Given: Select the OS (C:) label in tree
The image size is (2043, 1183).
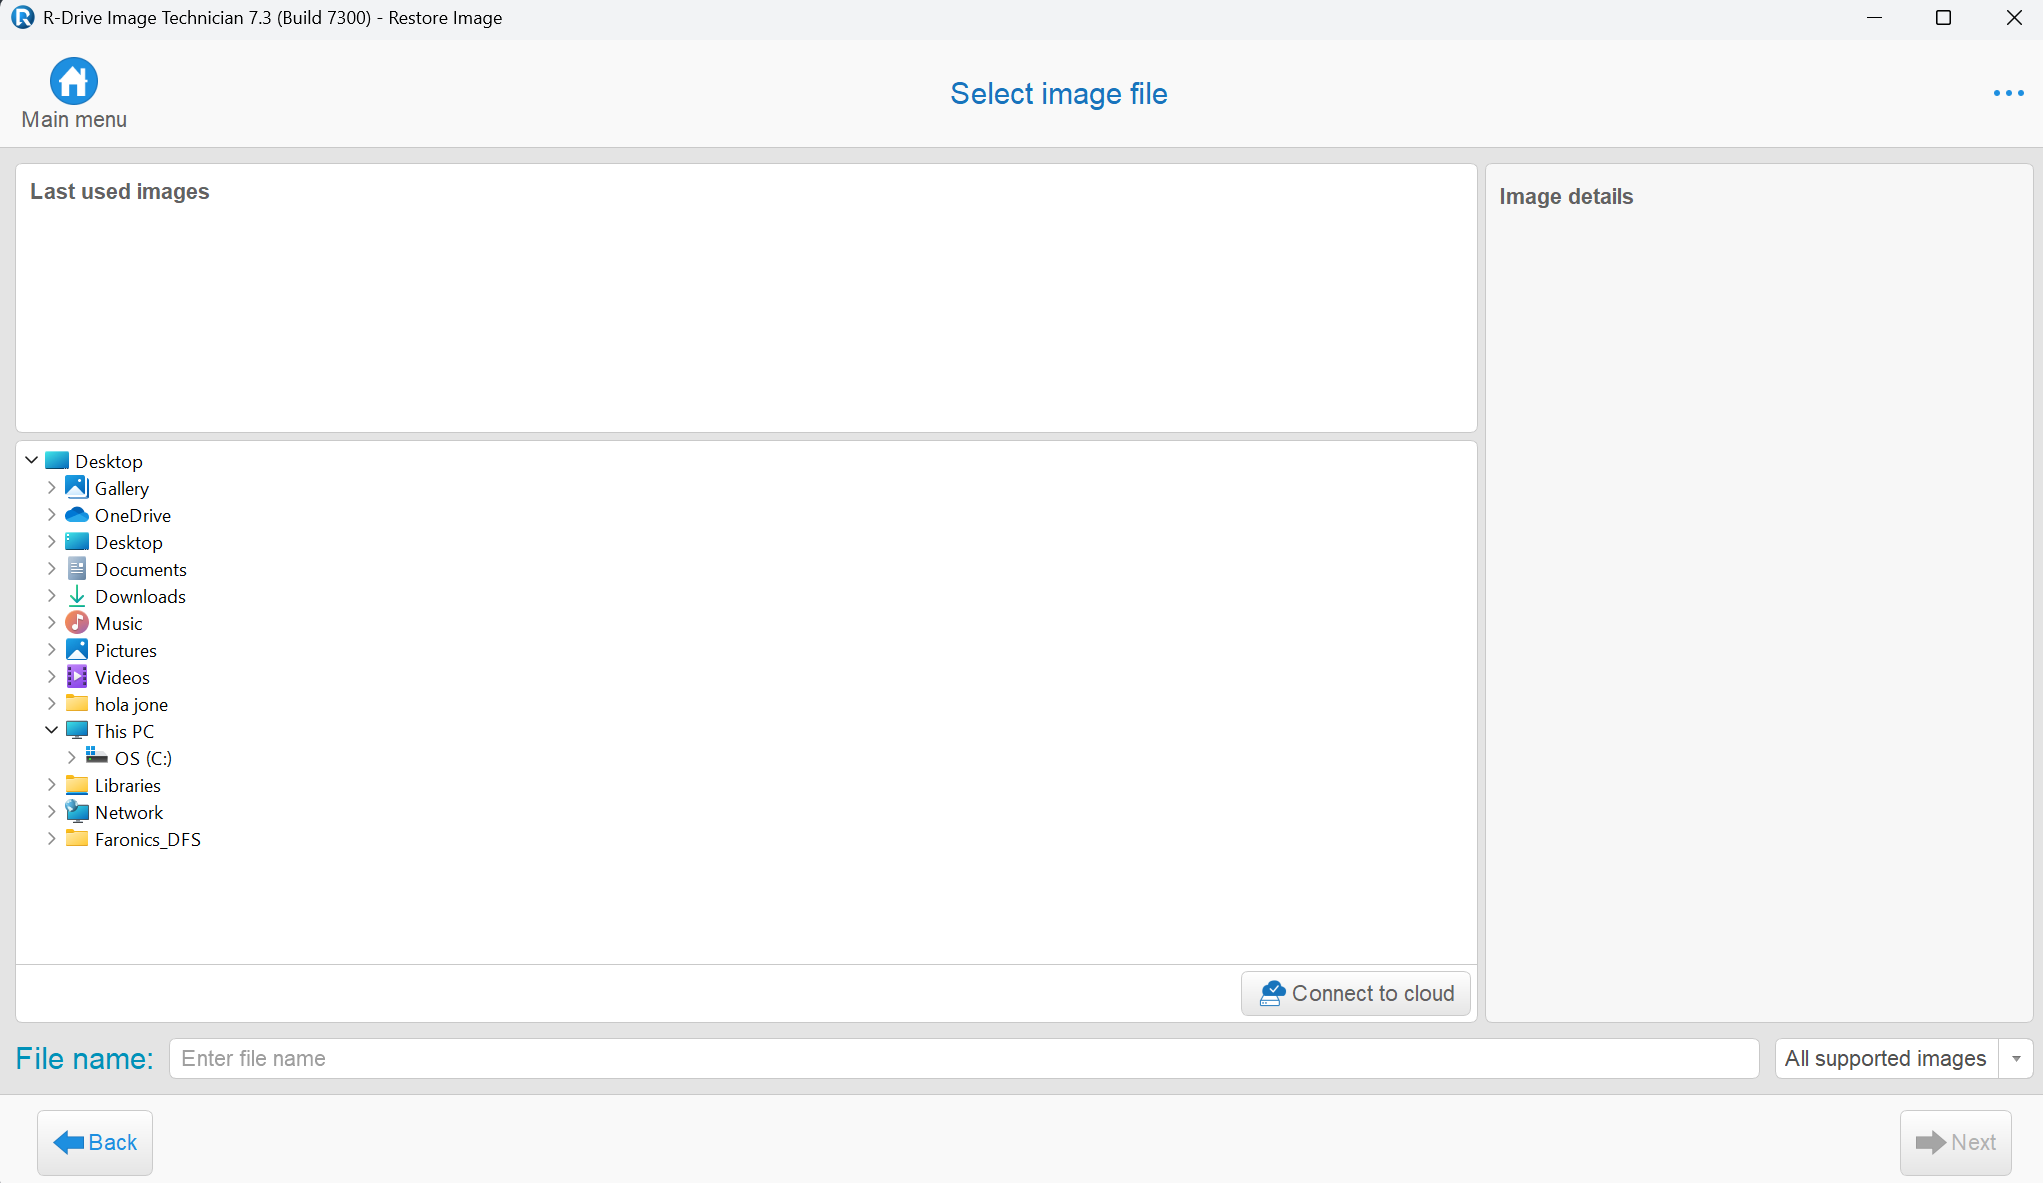Looking at the screenshot, I should [143, 758].
